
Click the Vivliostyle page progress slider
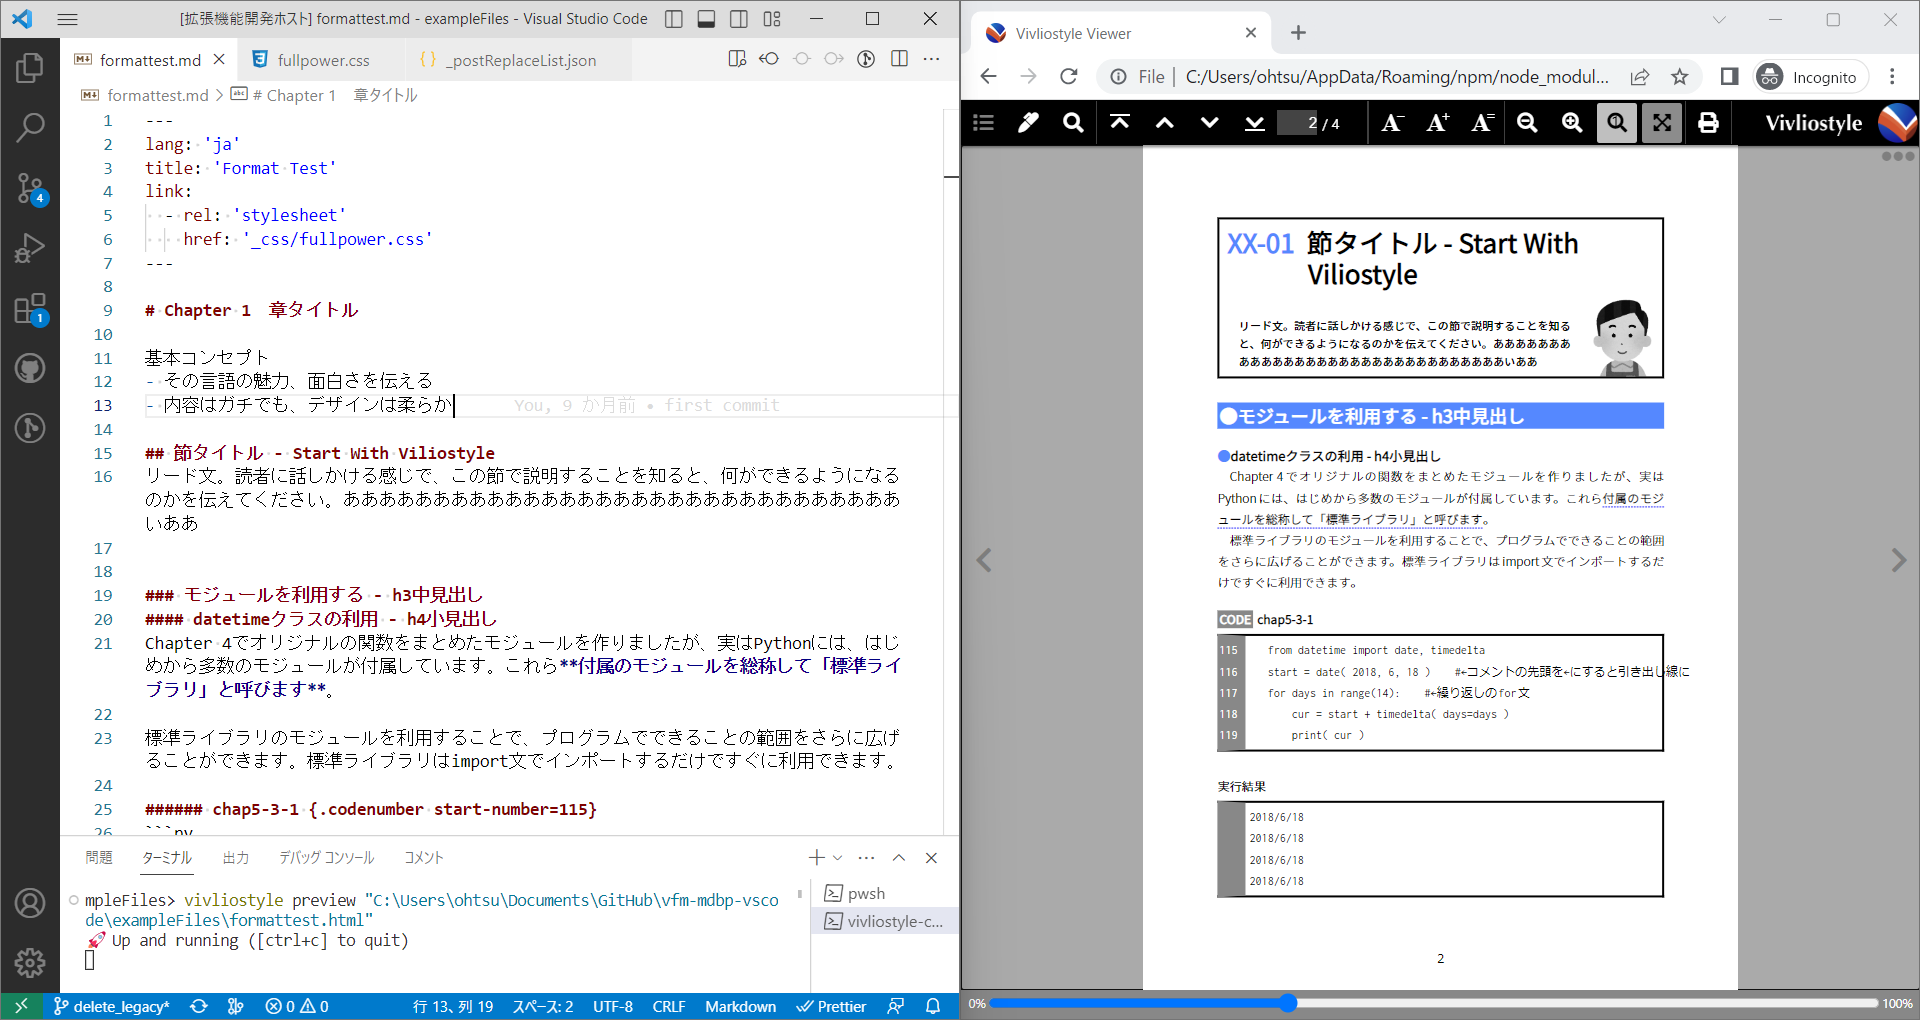(x=1433, y=1003)
